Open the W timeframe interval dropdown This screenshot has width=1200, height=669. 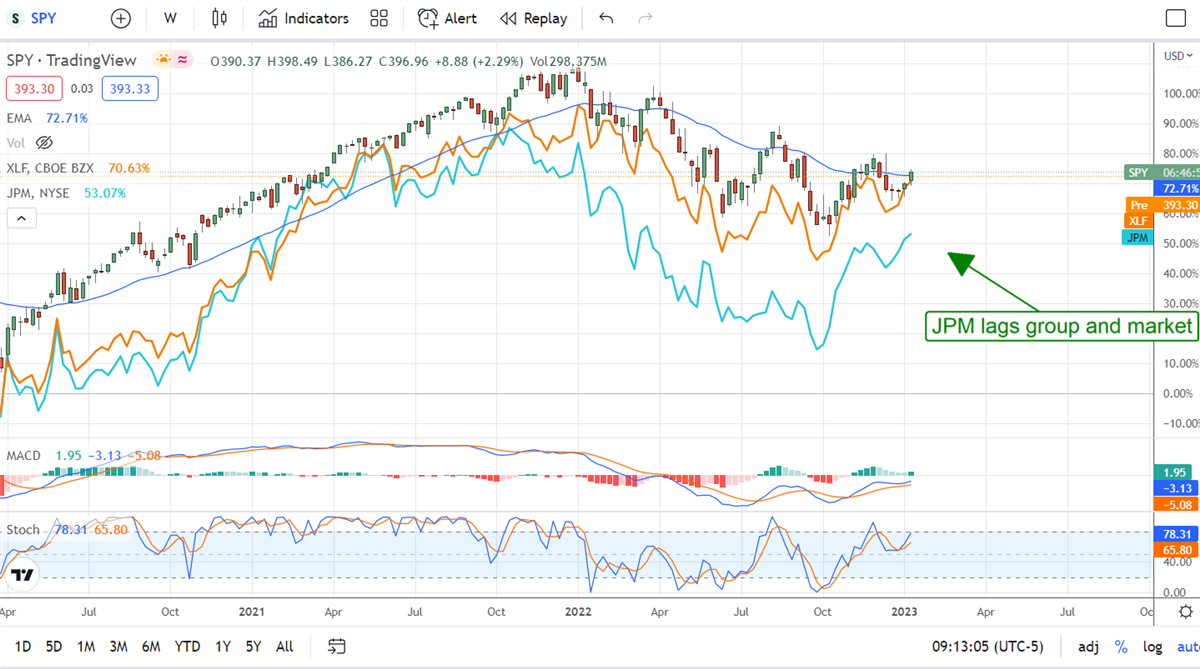(170, 18)
